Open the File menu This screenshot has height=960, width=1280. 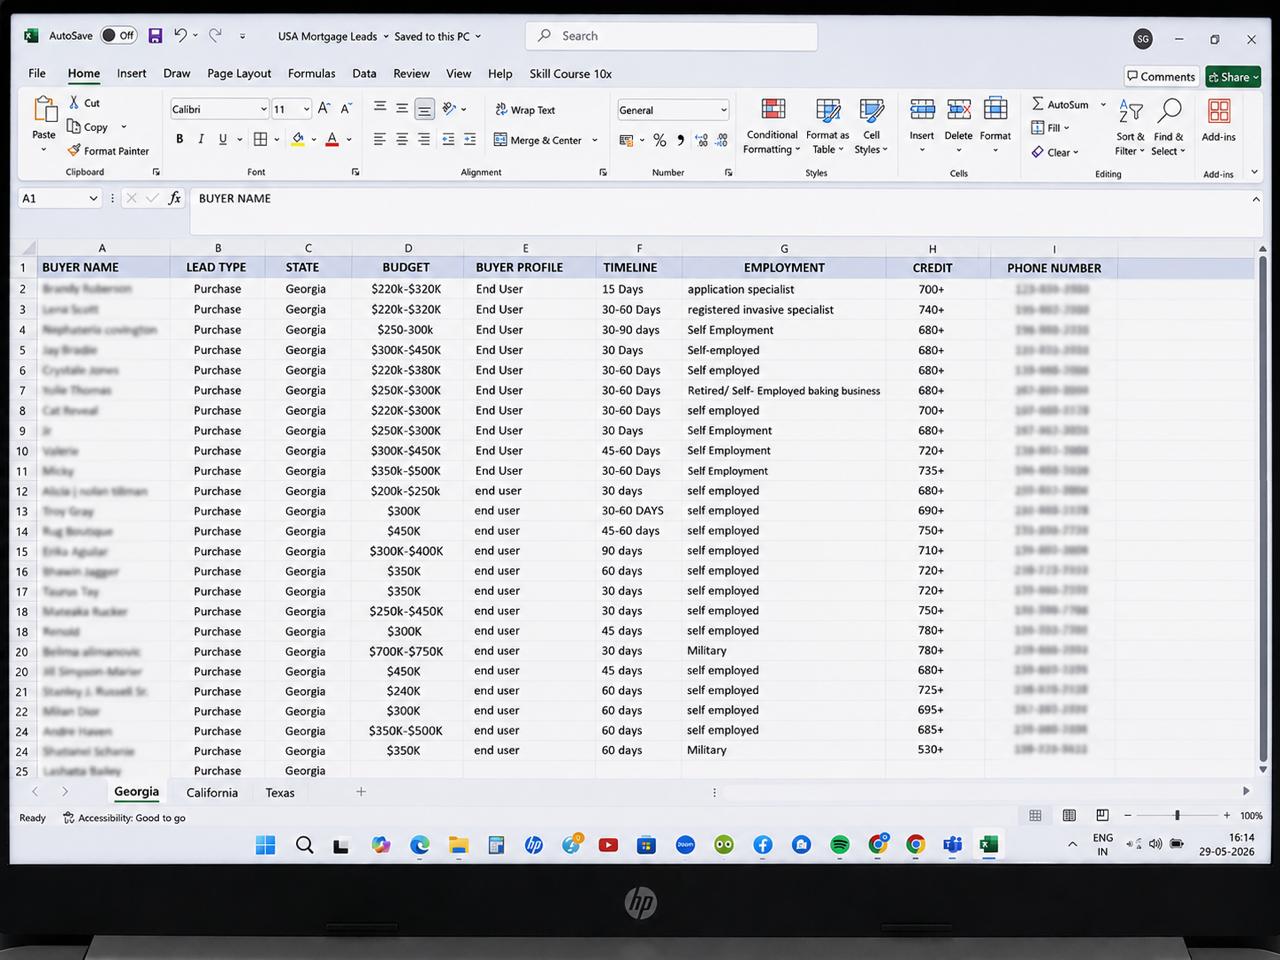pos(37,73)
